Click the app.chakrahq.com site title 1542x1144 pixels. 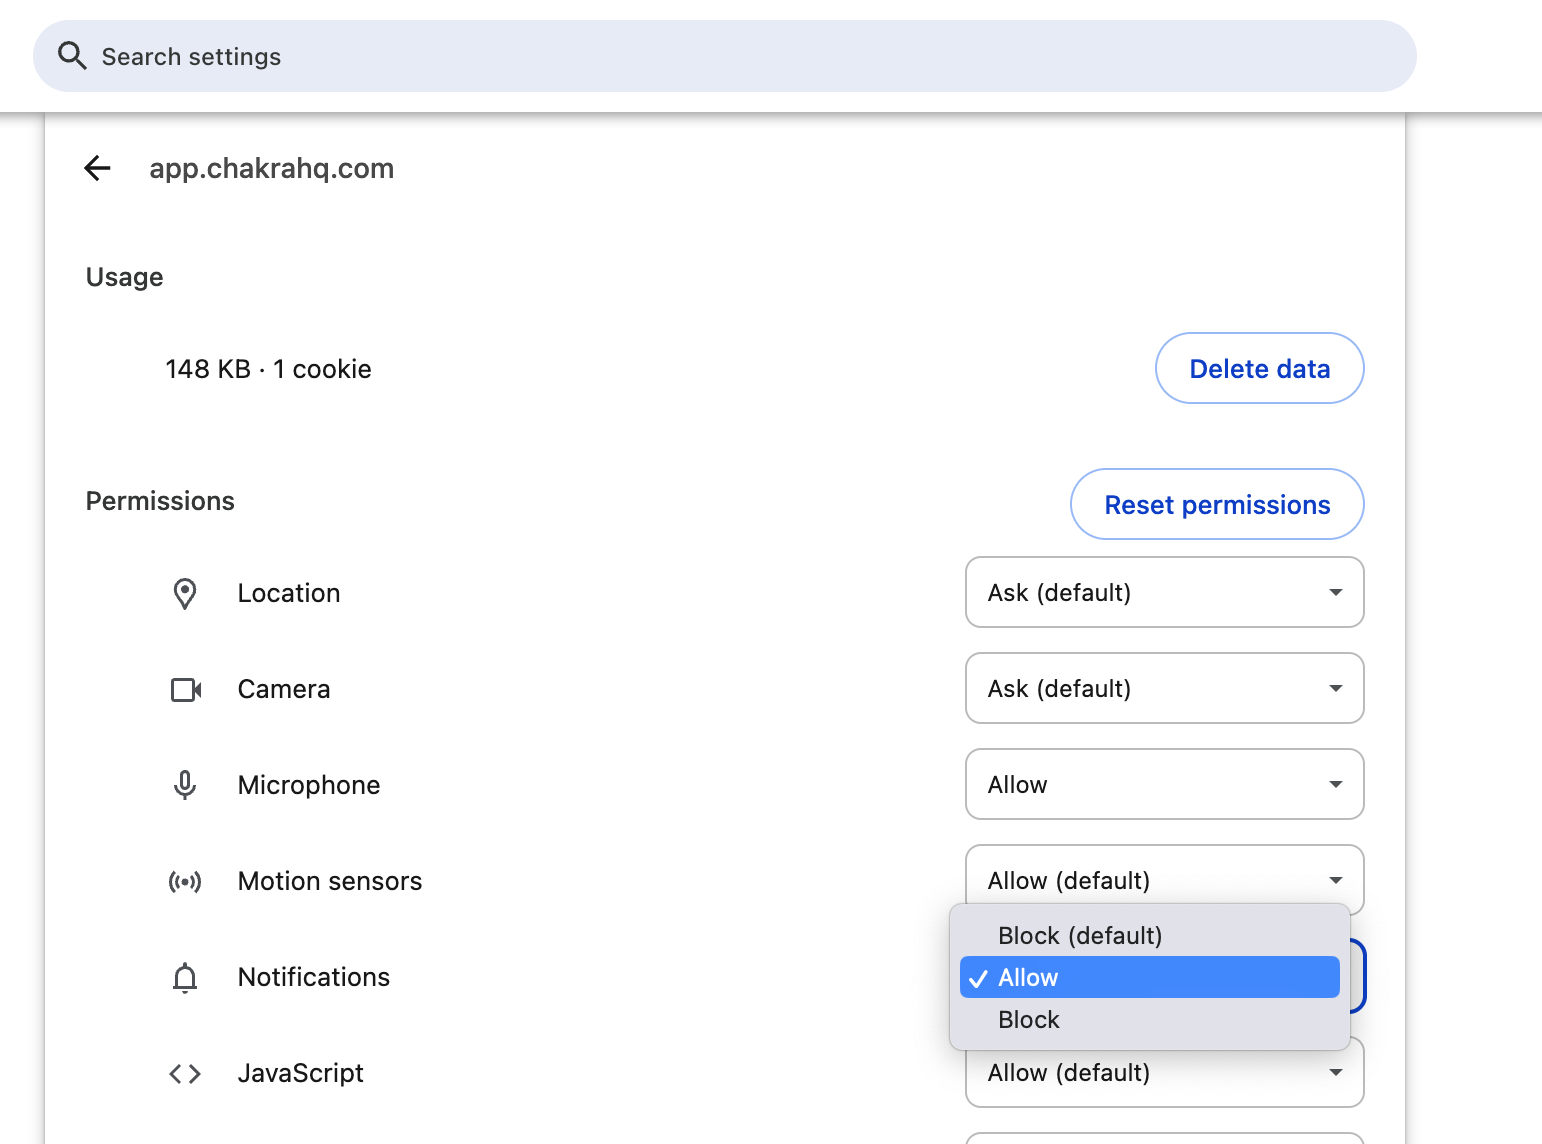[x=271, y=168]
